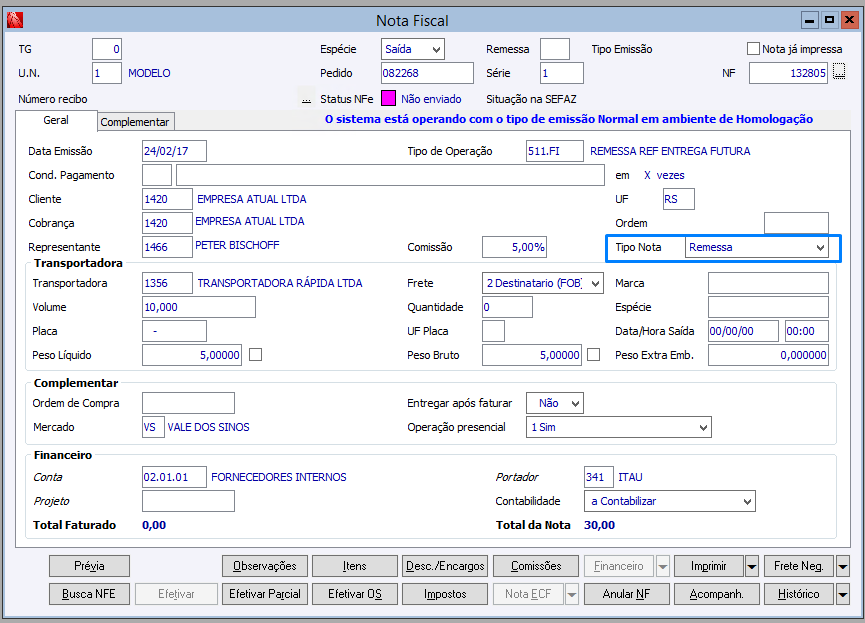The height and width of the screenshot is (623, 865).
Task: Click the Itens button
Action: click(354, 566)
